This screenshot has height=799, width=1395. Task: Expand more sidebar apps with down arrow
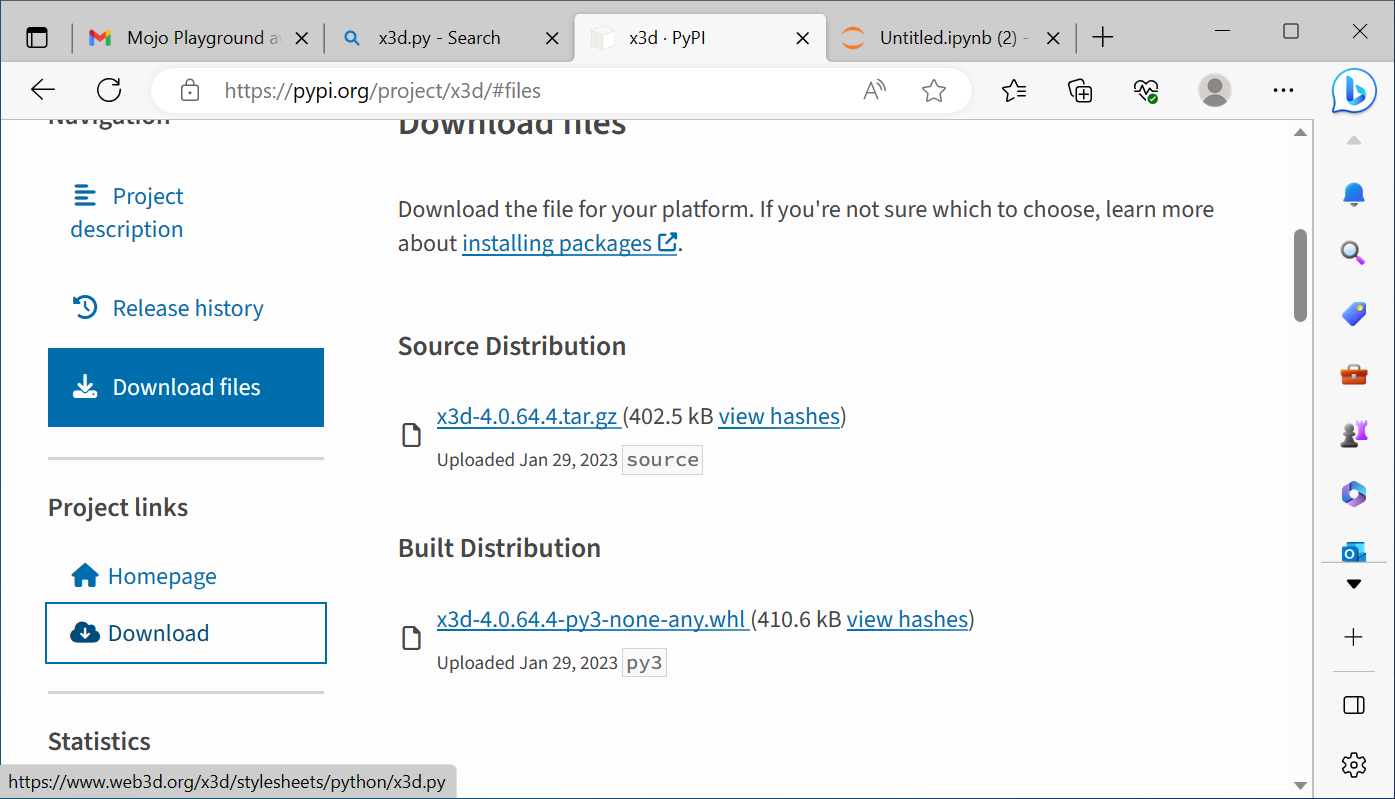1353,584
